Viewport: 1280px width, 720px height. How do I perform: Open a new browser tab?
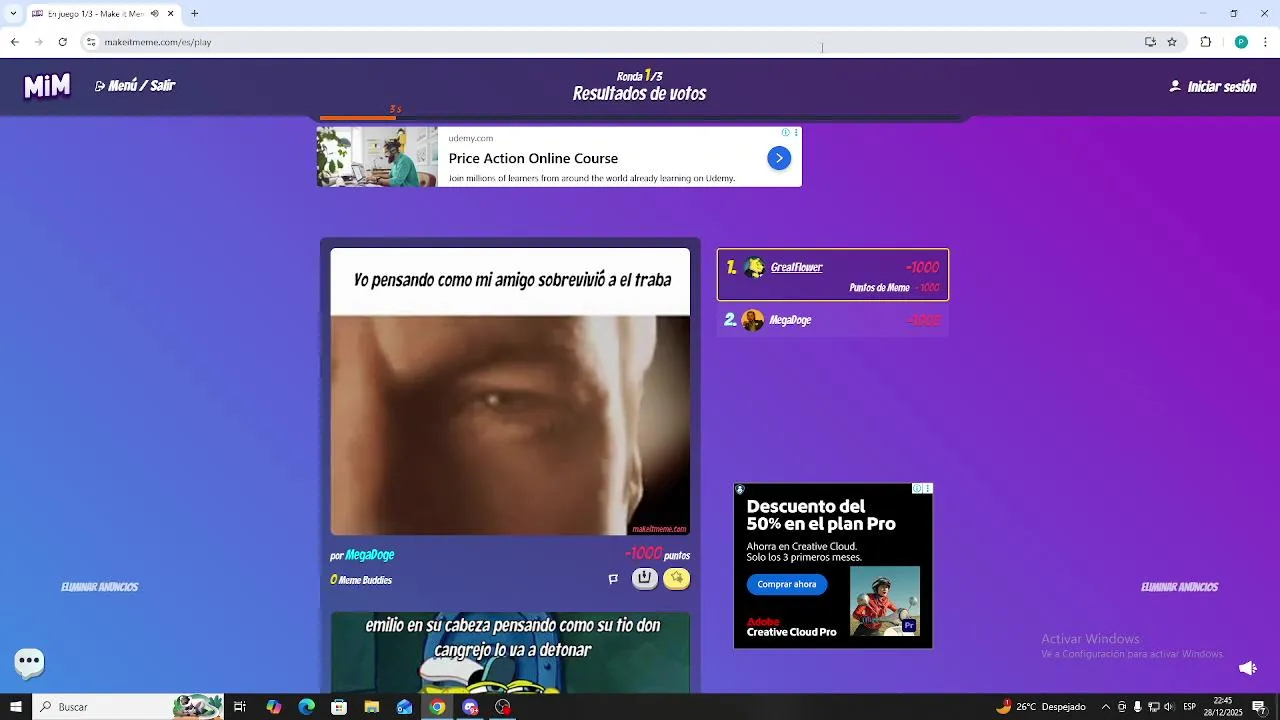[x=194, y=14]
